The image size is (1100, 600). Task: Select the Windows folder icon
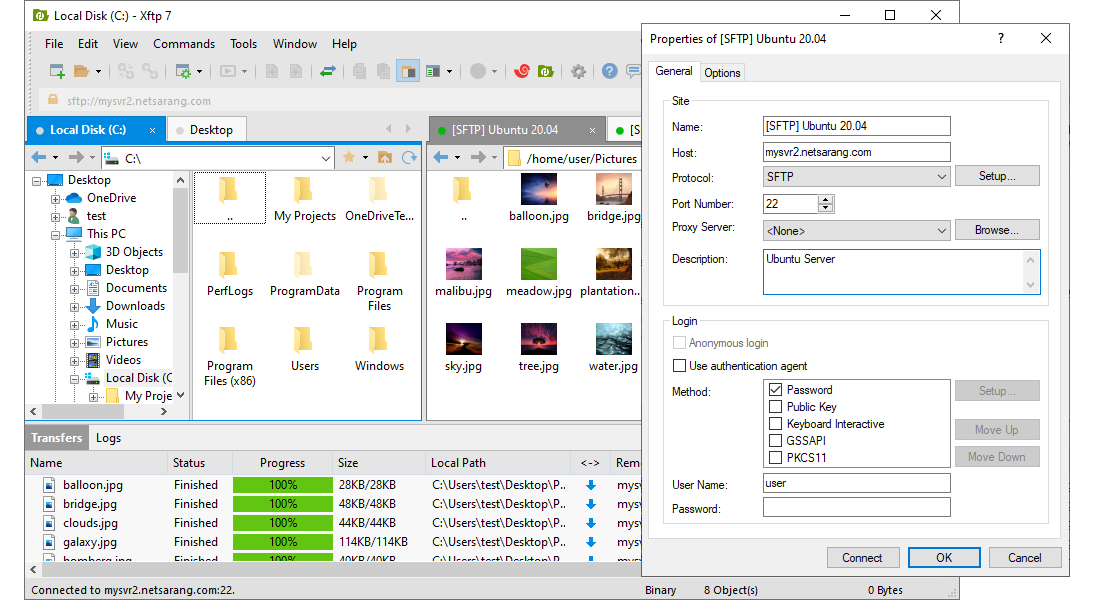379,340
